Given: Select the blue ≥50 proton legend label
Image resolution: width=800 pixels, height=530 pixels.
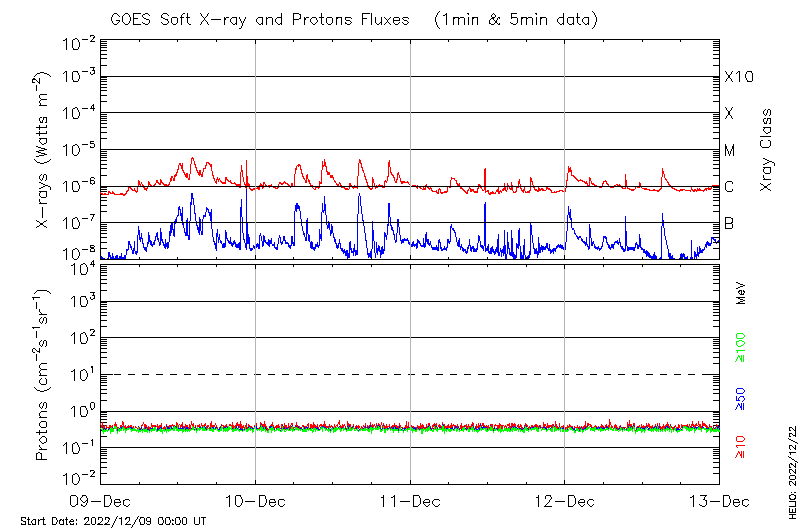Looking at the screenshot, I should click(x=741, y=399).
